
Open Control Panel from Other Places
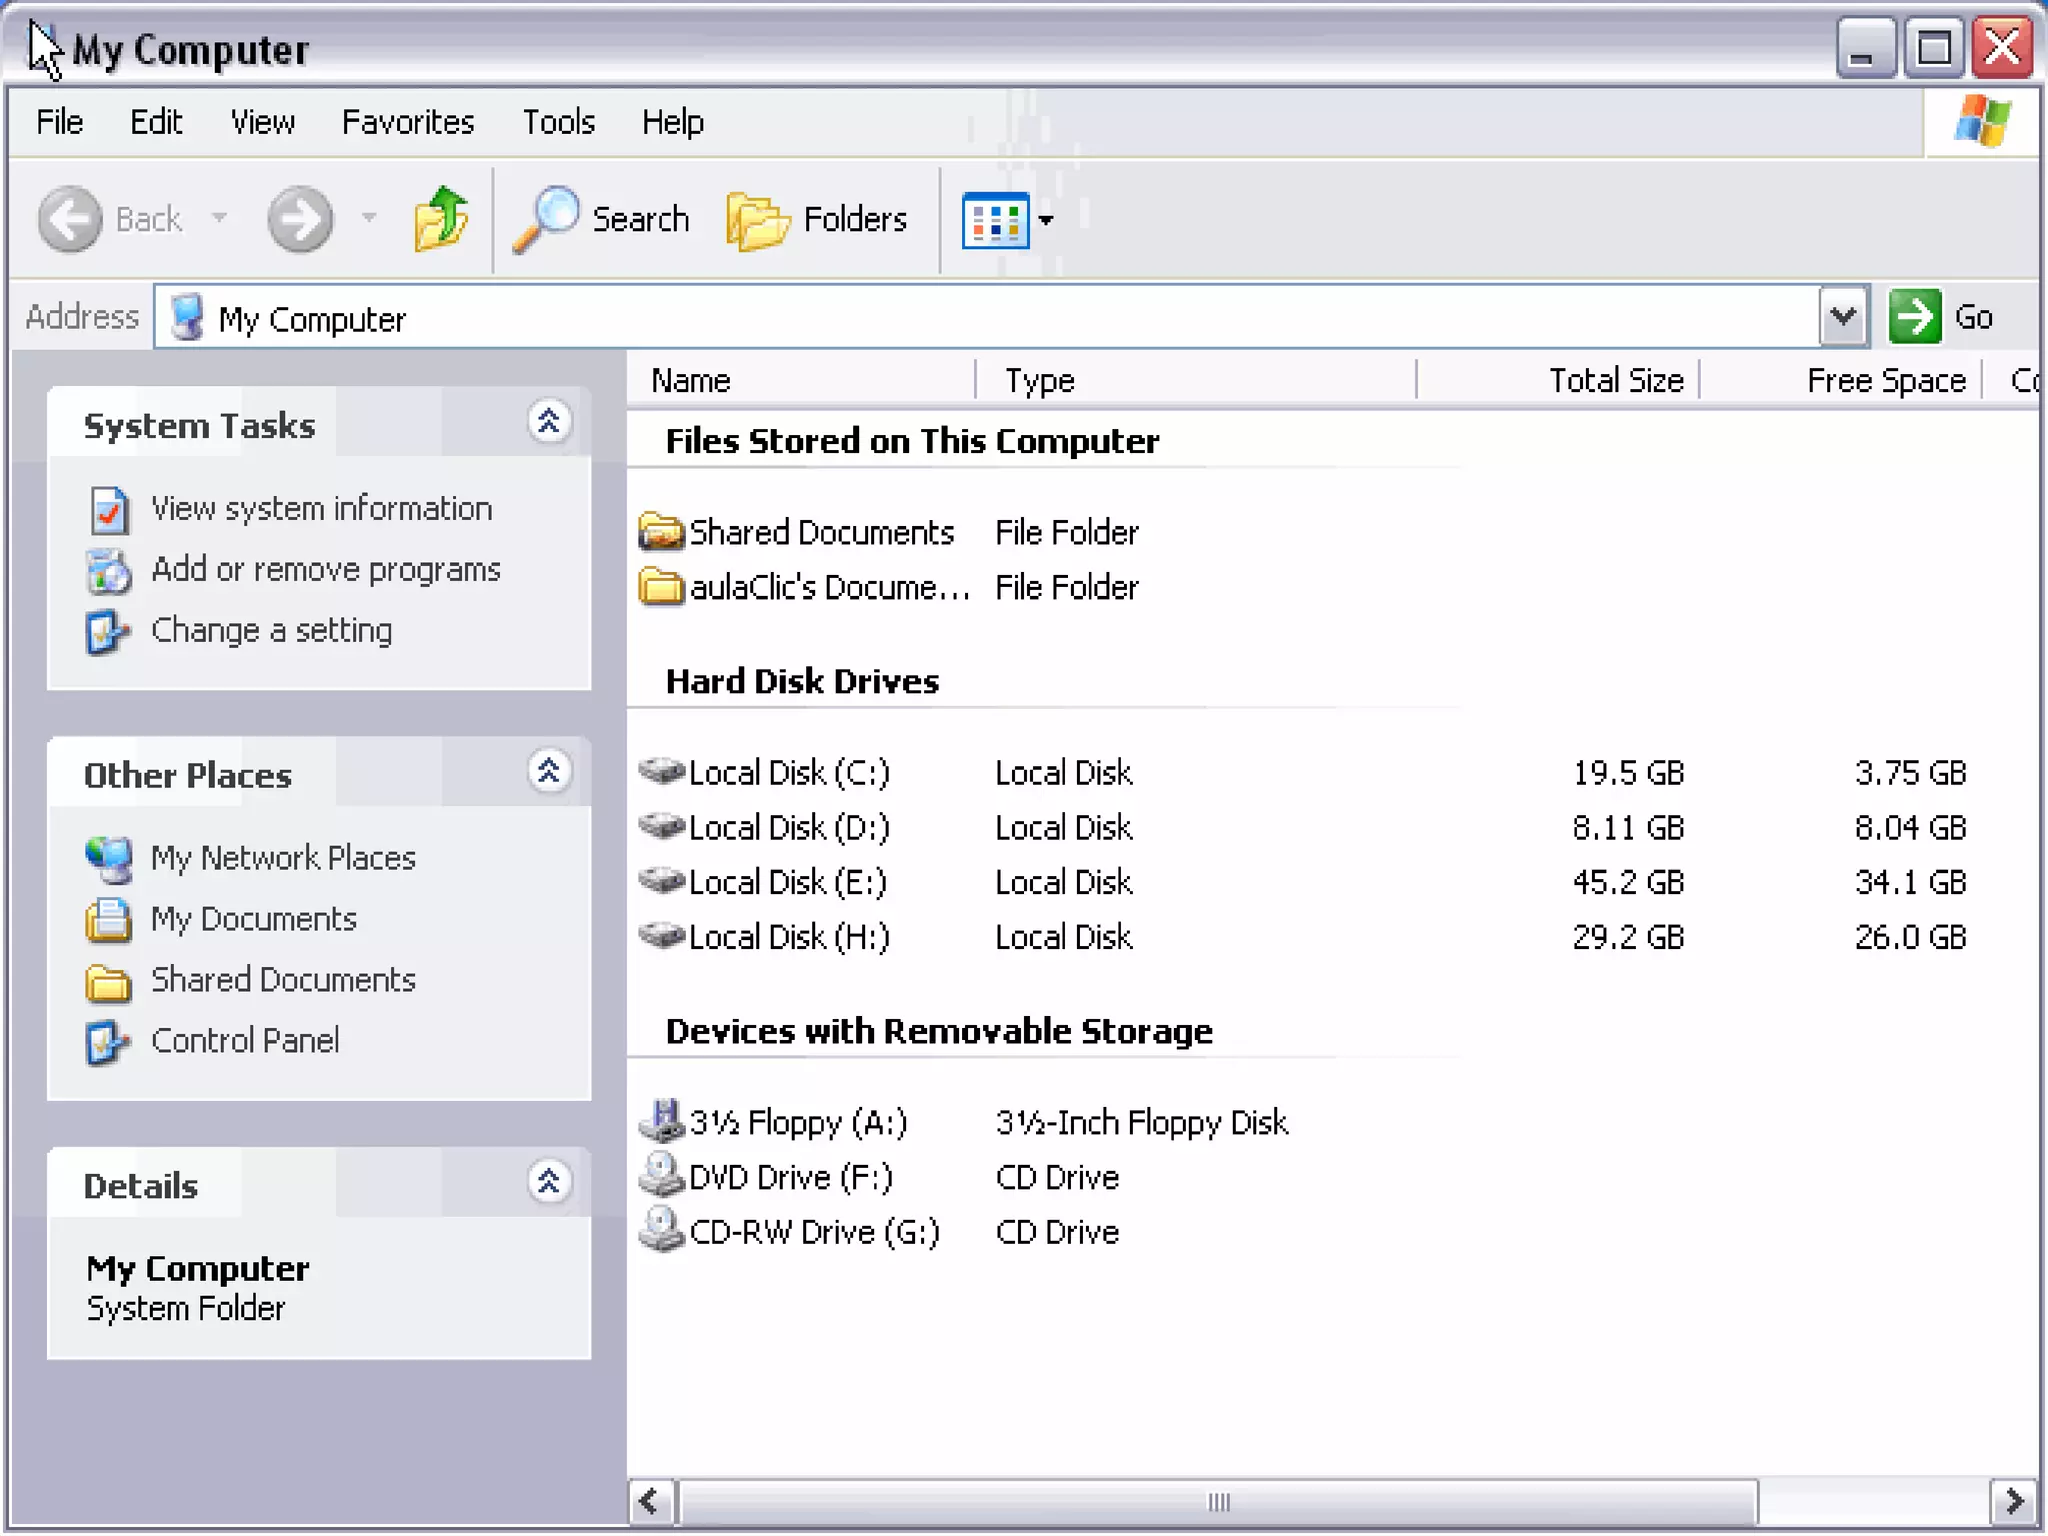pos(245,1041)
